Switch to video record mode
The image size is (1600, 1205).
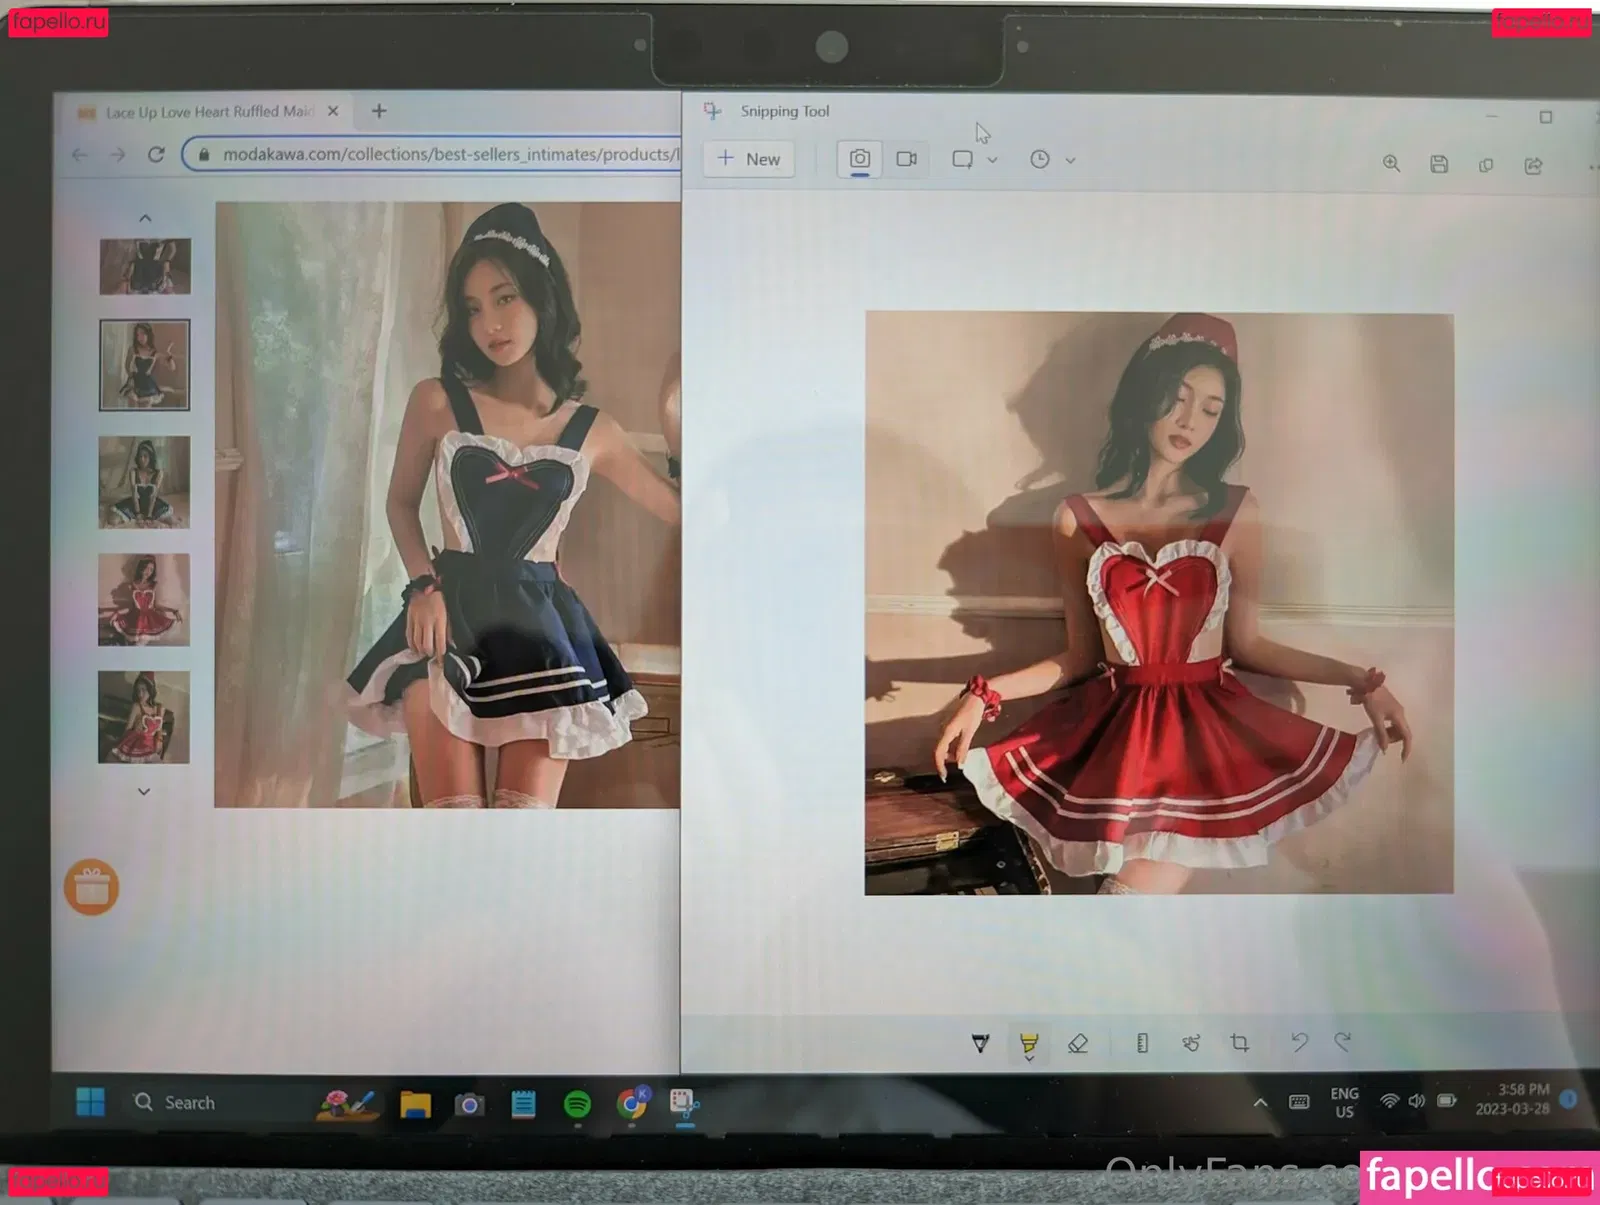click(x=907, y=159)
